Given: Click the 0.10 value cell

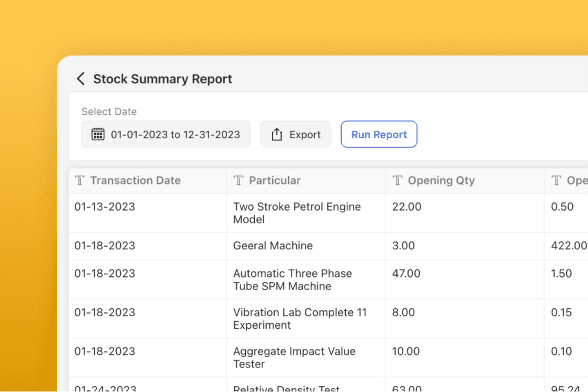Looking at the screenshot, I should tap(566, 358).
